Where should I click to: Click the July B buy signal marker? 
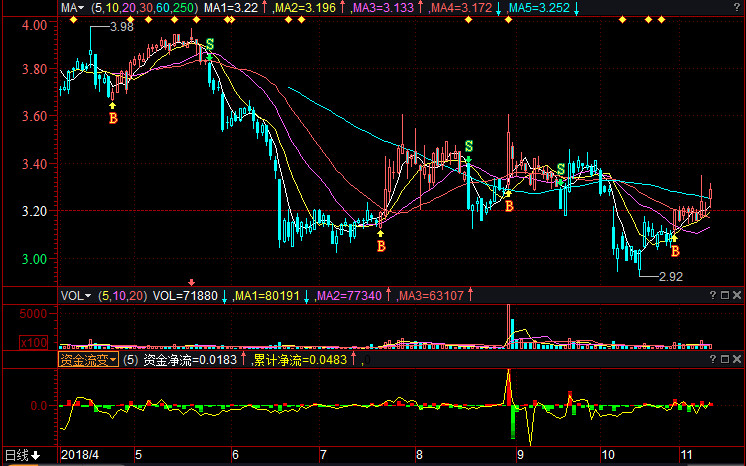pos(381,246)
